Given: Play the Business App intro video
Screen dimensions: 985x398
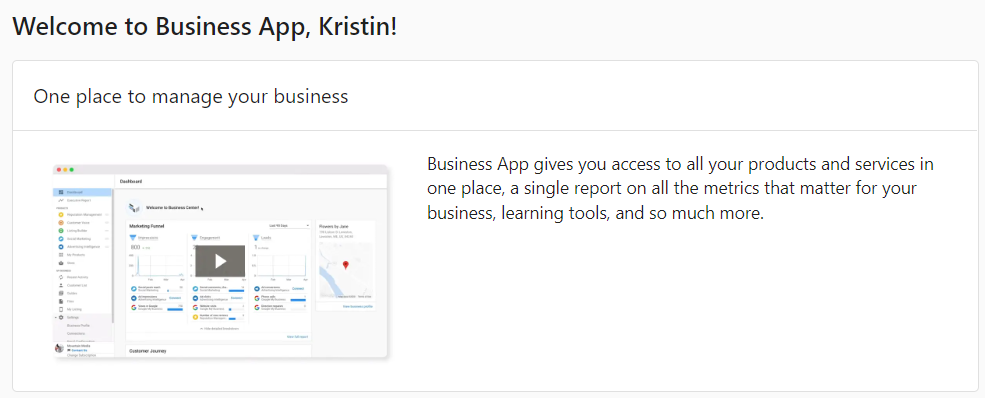Looking at the screenshot, I should tap(220, 261).
